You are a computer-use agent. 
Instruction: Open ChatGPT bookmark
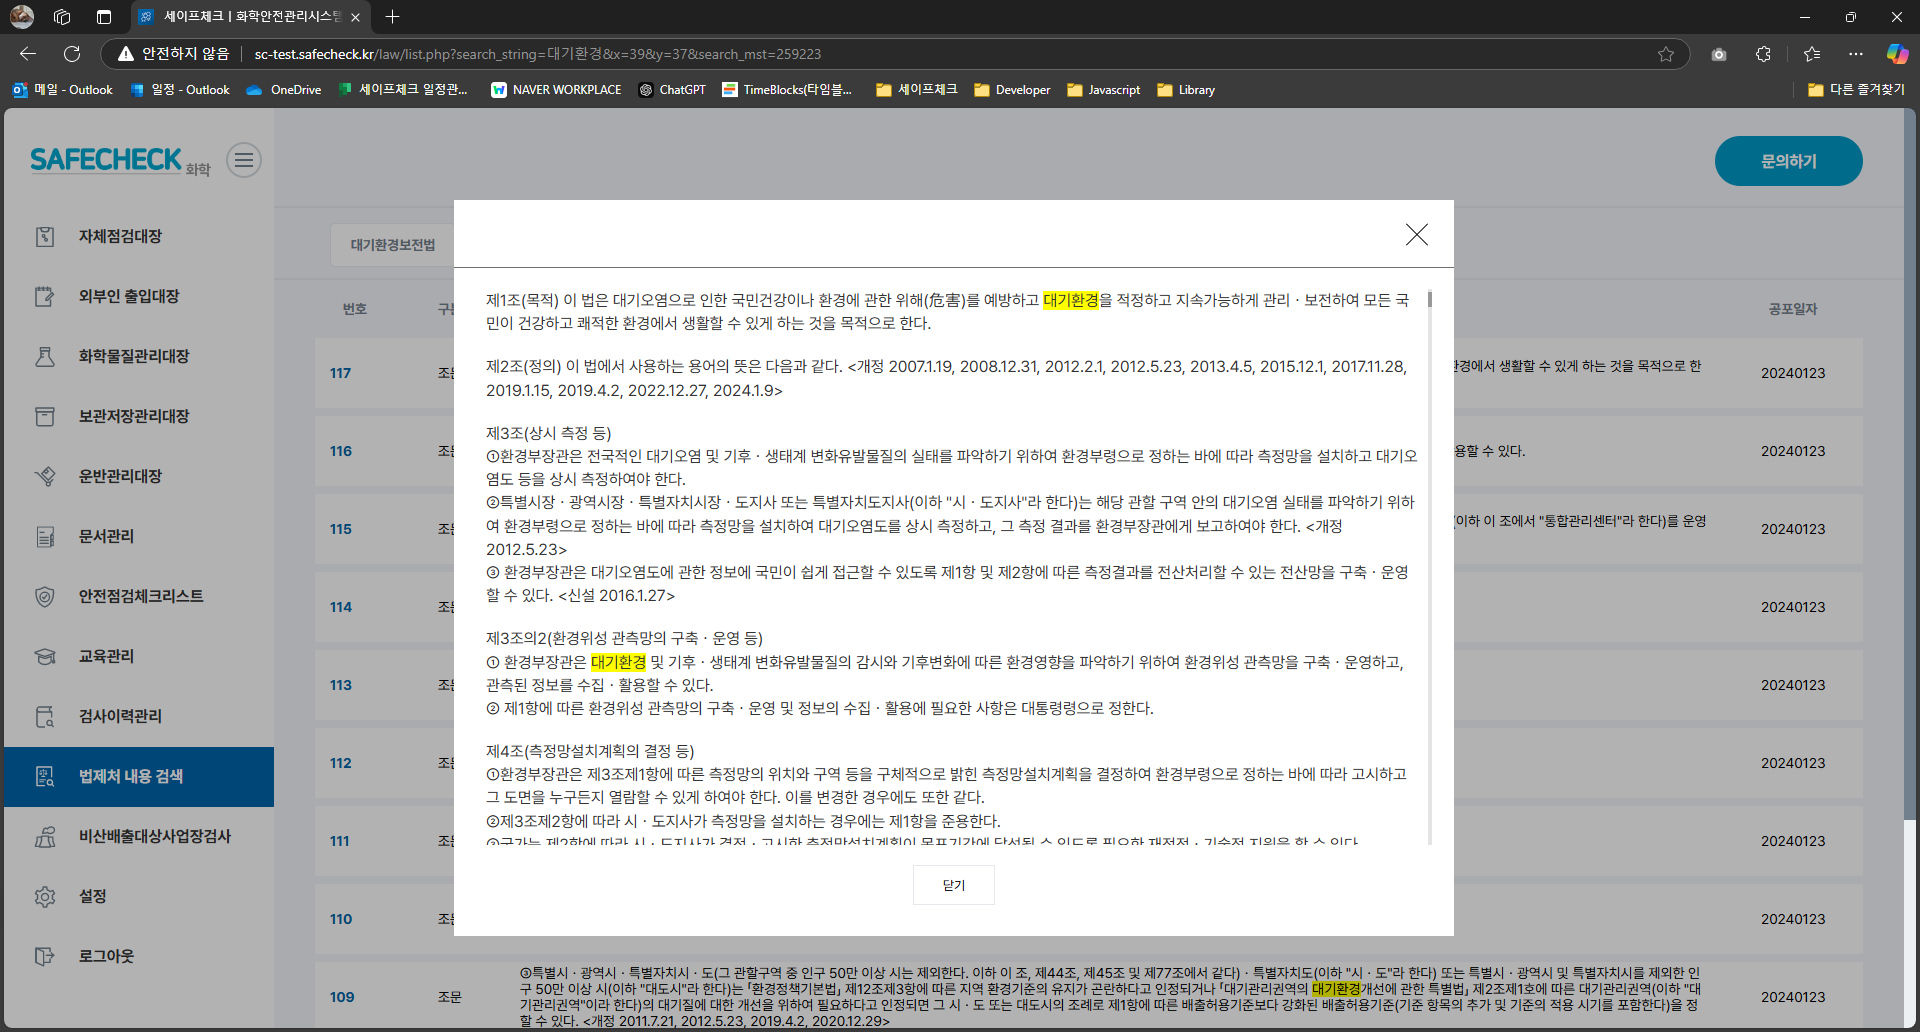coord(672,90)
